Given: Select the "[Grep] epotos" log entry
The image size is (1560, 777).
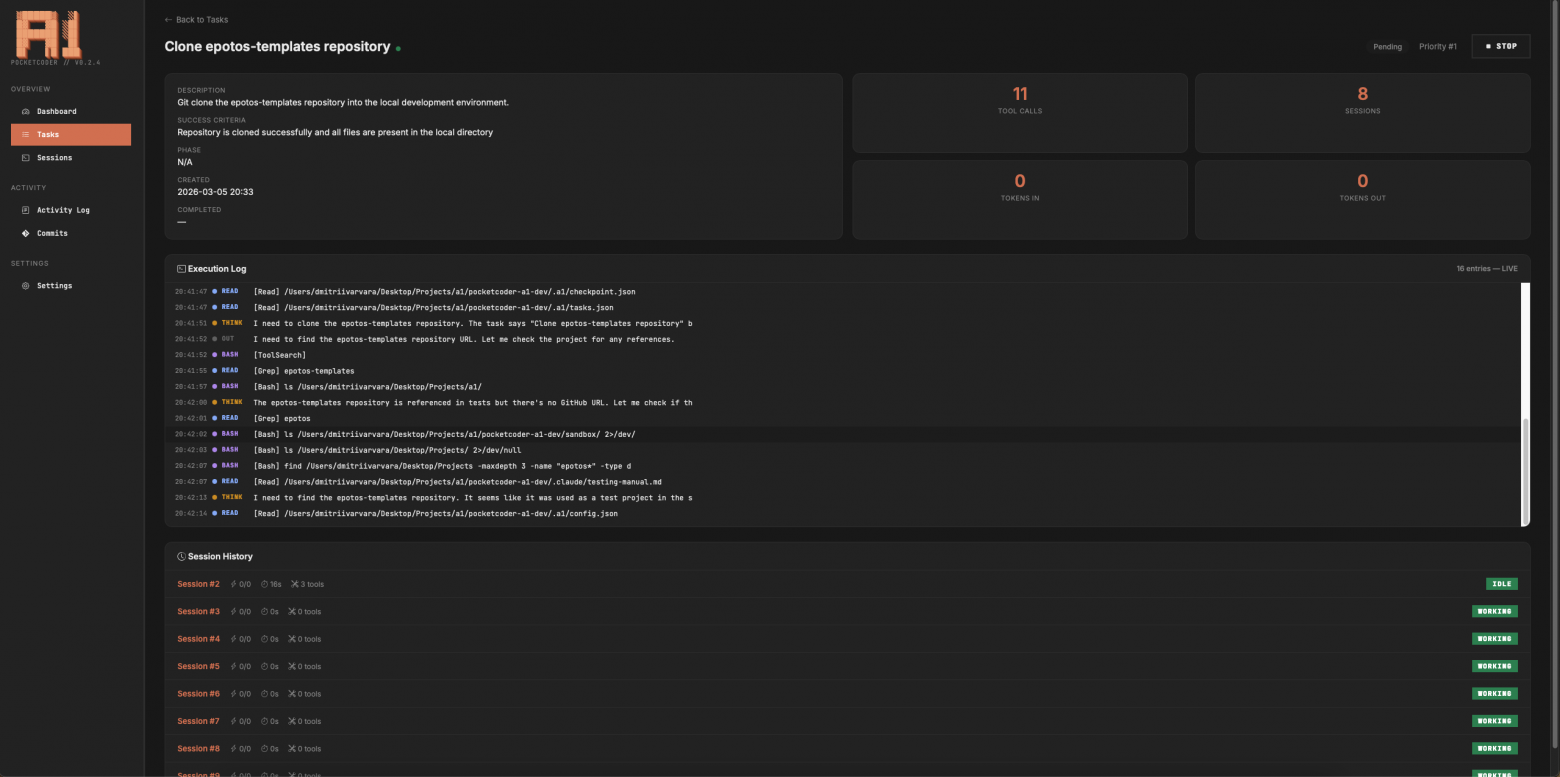Looking at the screenshot, I should [x=843, y=418].
